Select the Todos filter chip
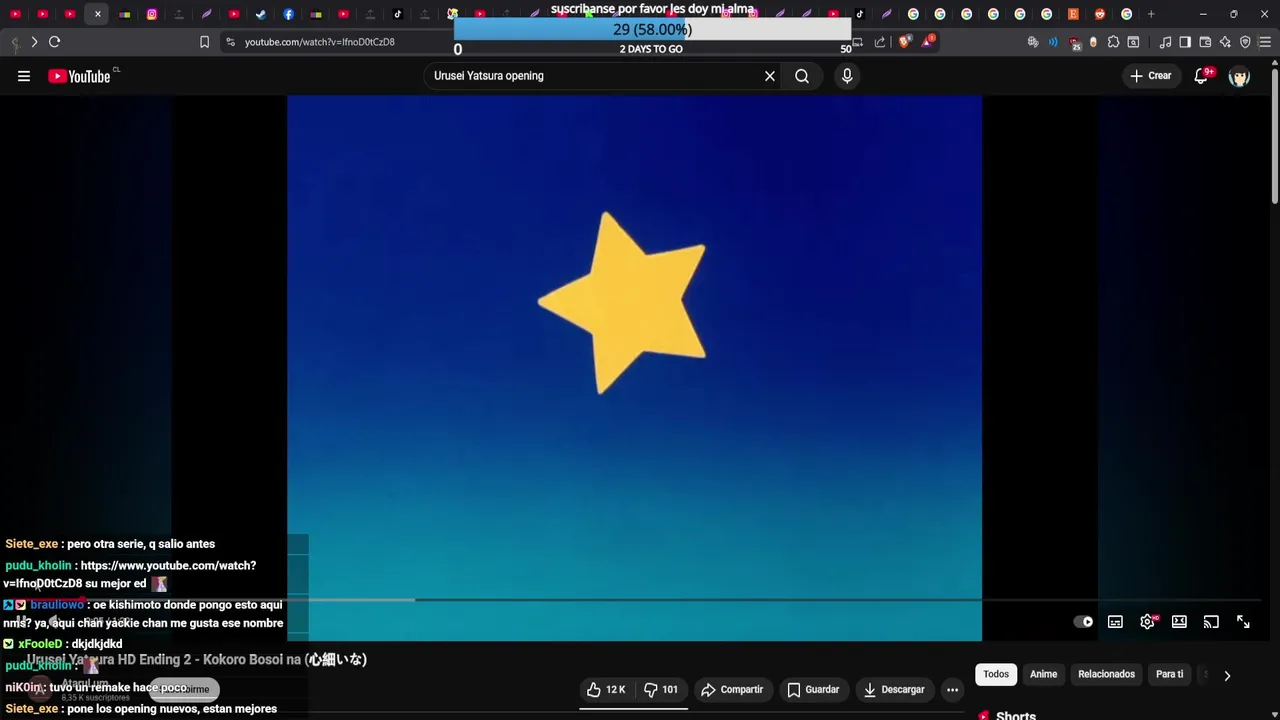The width and height of the screenshot is (1280, 720). click(996, 674)
